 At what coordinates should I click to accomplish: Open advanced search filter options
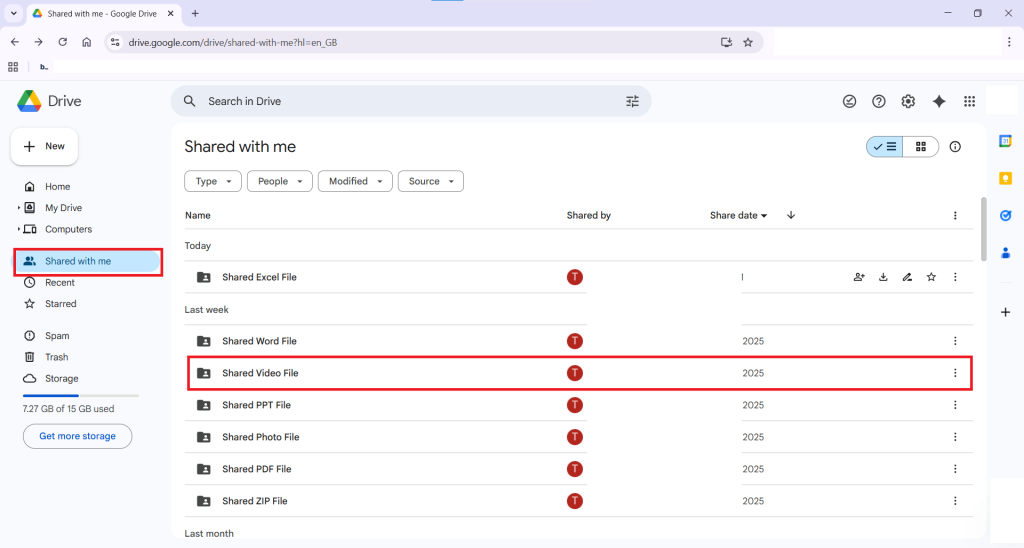click(632, 101)
